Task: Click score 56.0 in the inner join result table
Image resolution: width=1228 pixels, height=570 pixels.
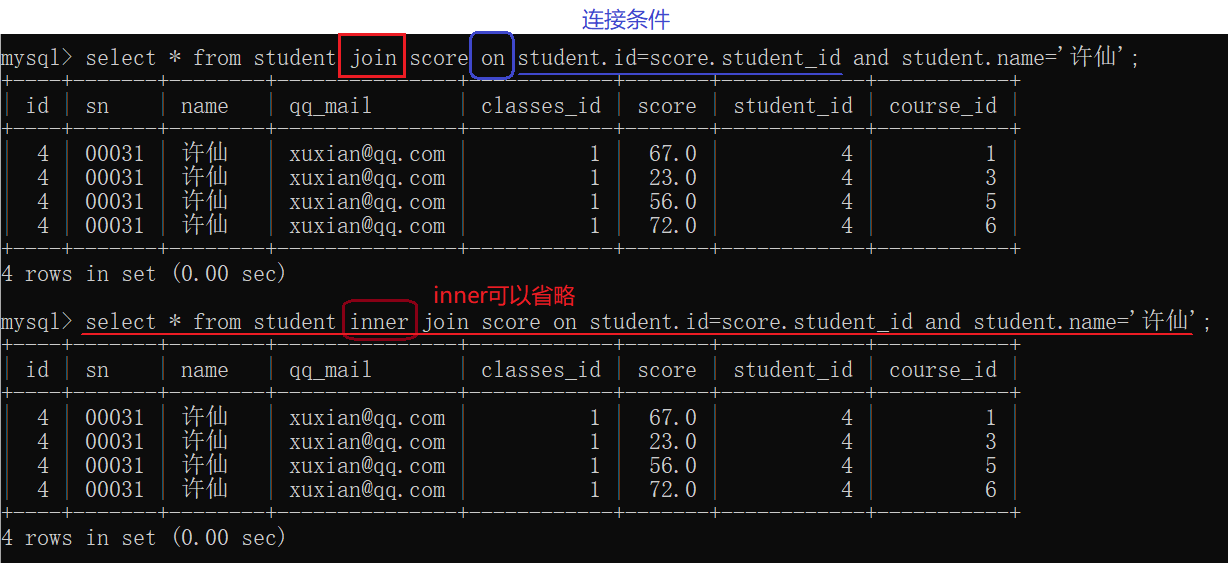Action: click(x=673, y=465)
